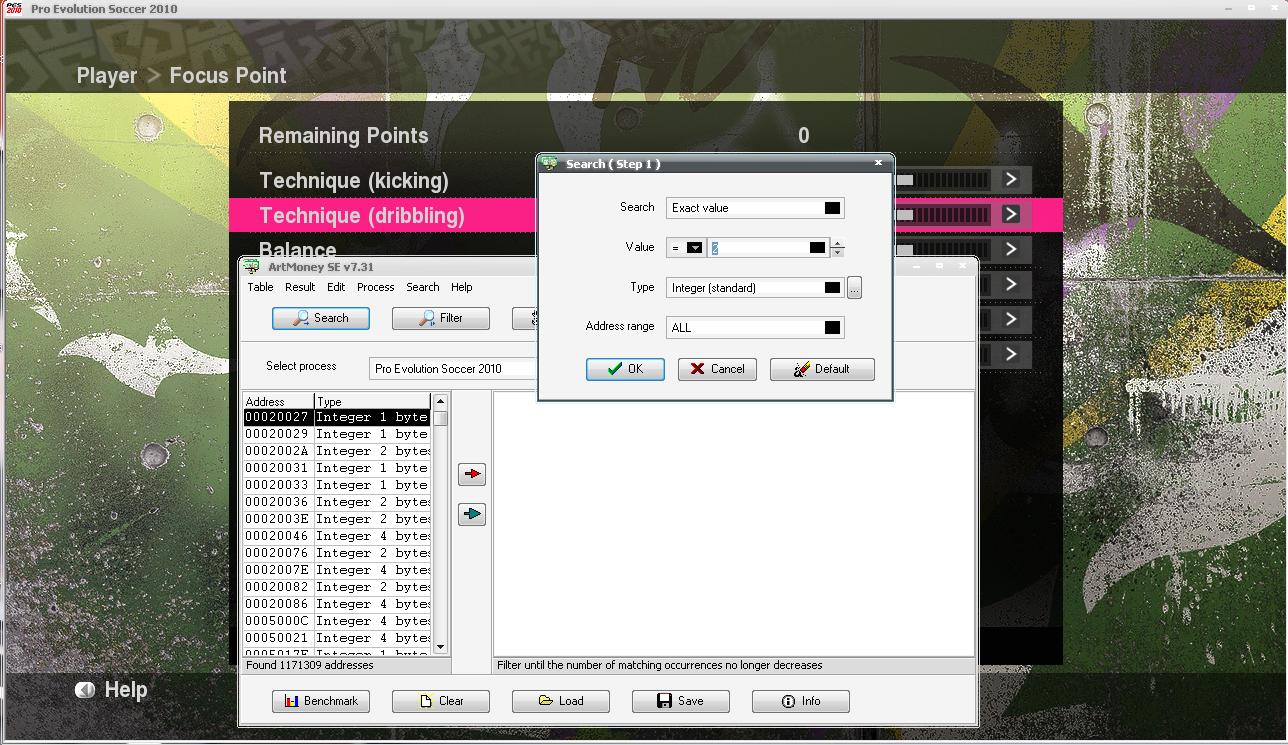Select address row 00050021
This screenshot has width=1288, height=745.
337,638
